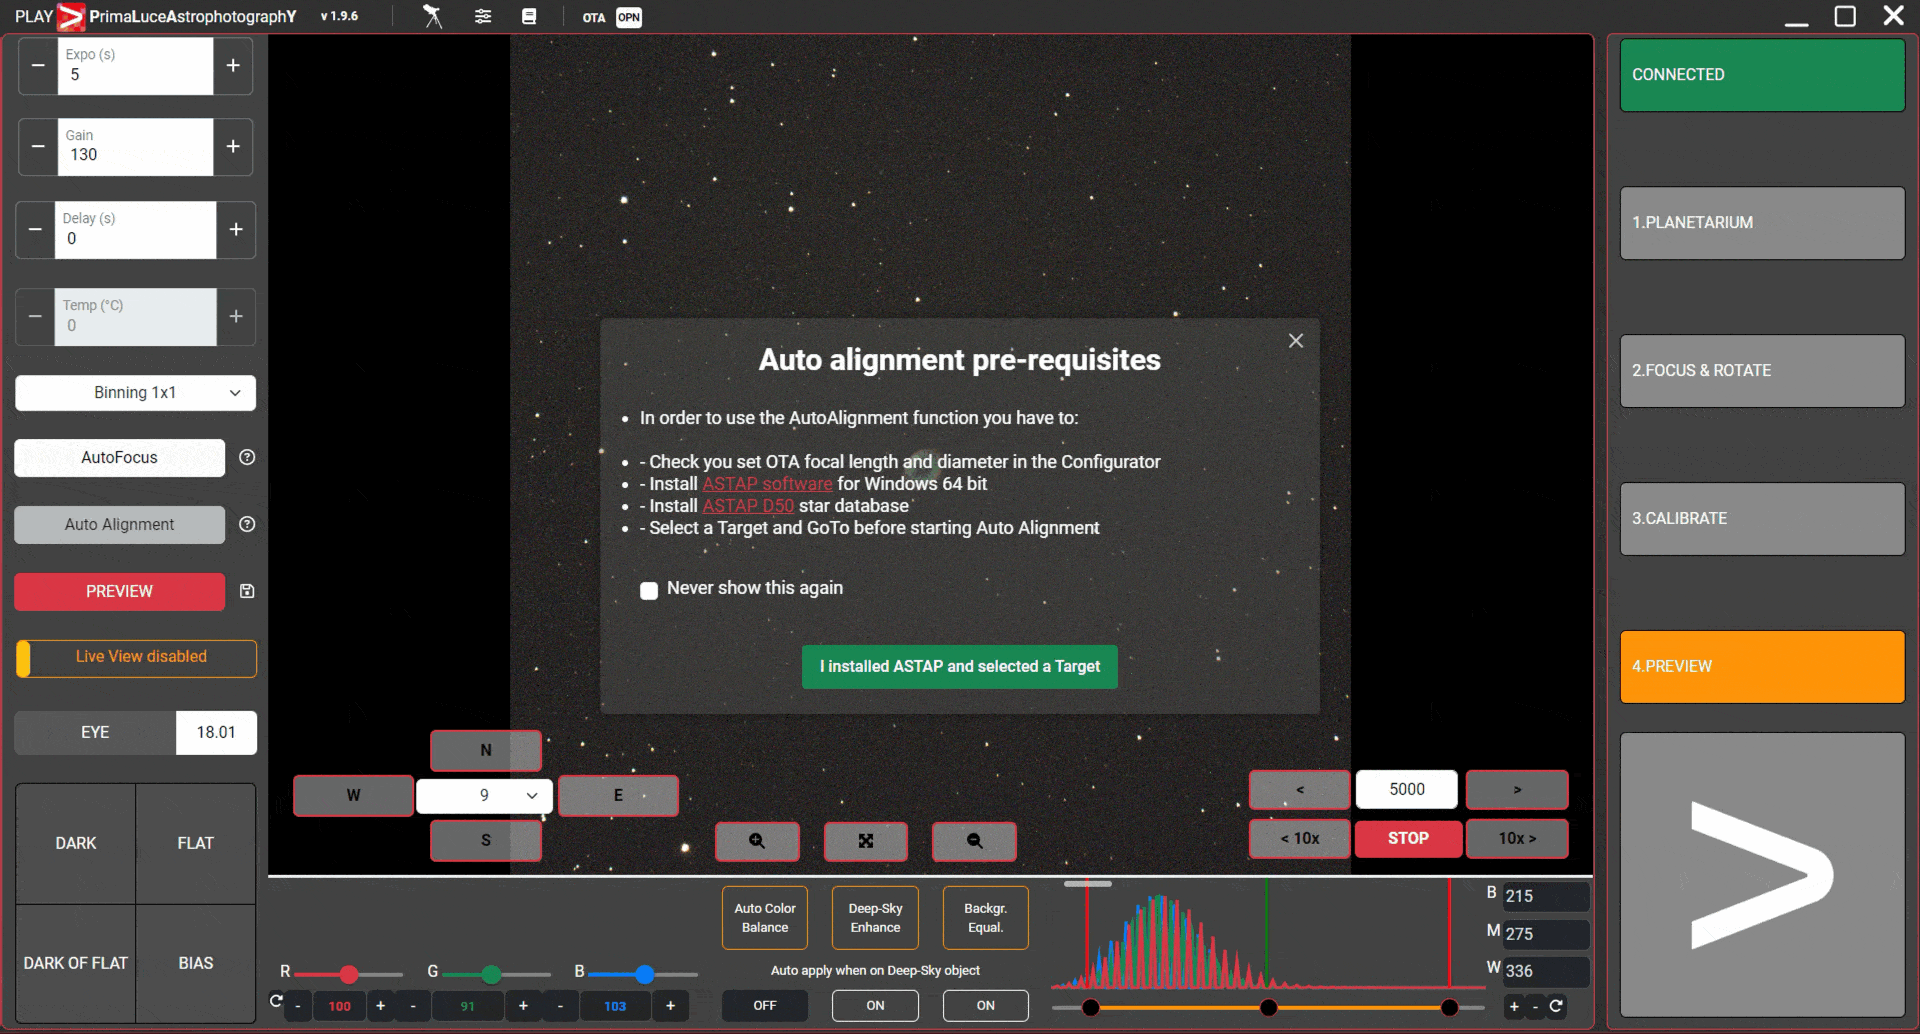The height and width of the screenshot is (1034, 1920).
Task: Click the < 10x focuser button
Action: pos(1300,839)
